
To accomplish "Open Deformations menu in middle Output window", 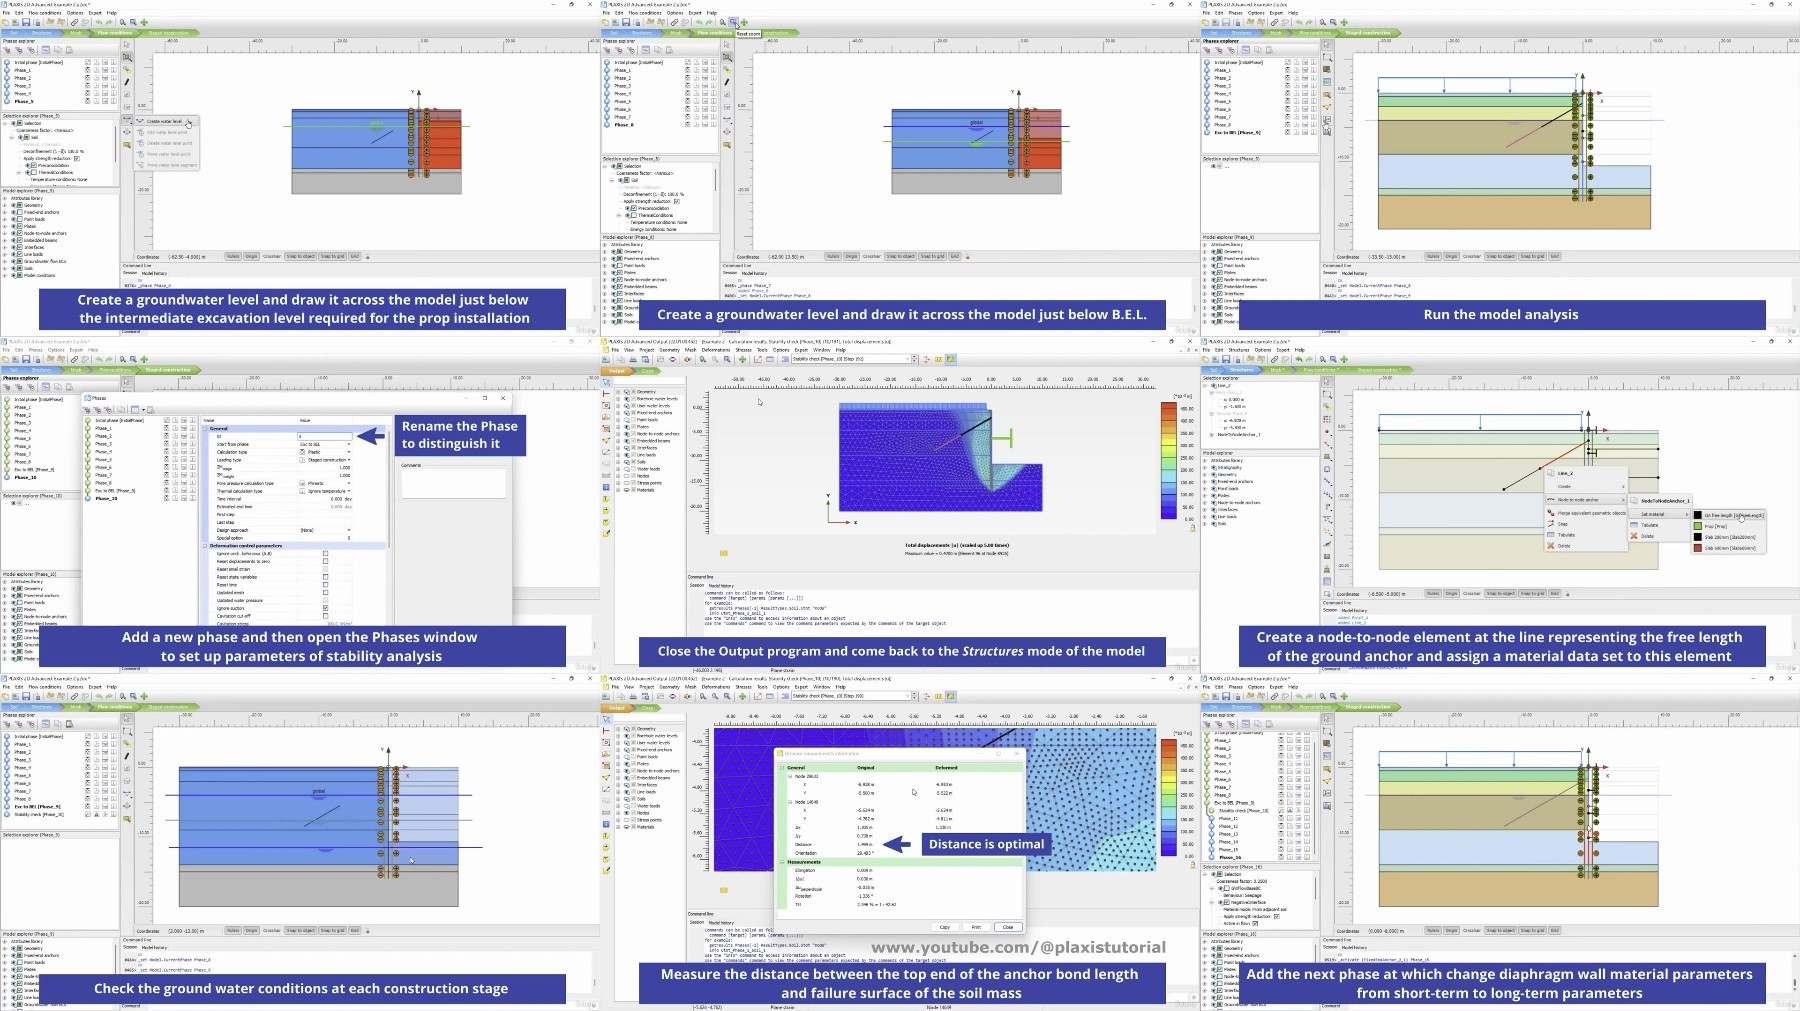I will pos(716,350).
